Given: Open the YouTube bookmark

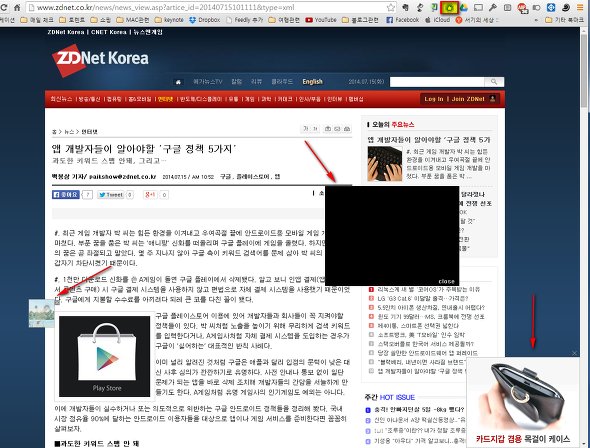Looking at the screenshot, I should tap(321, 20).
